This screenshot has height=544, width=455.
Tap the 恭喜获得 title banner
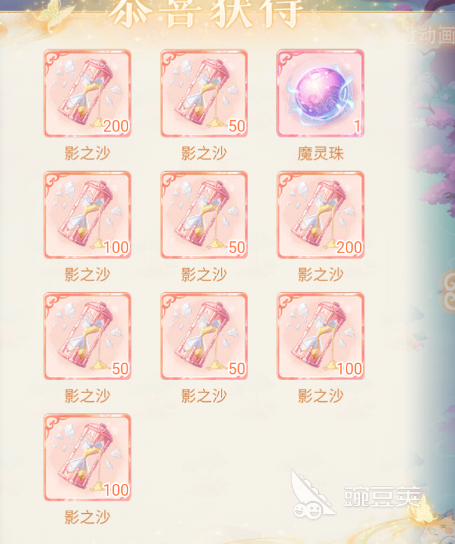(205, 13)
